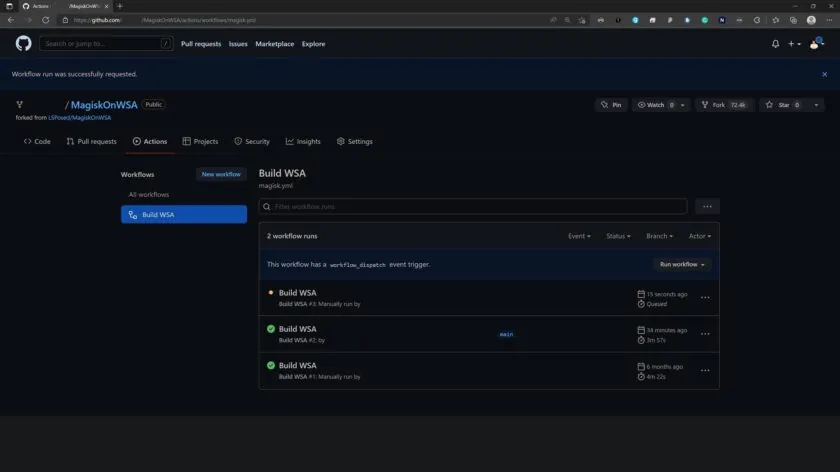Open the Run workflow dropdown
This screenshot has width=840, height=472.
(682, 264)
